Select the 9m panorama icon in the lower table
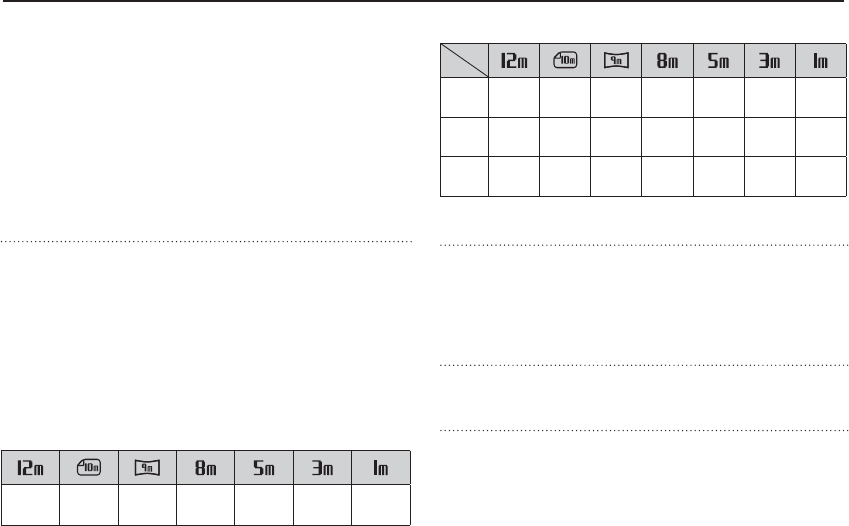Viewport: 849px width, 526px height. 148,467
